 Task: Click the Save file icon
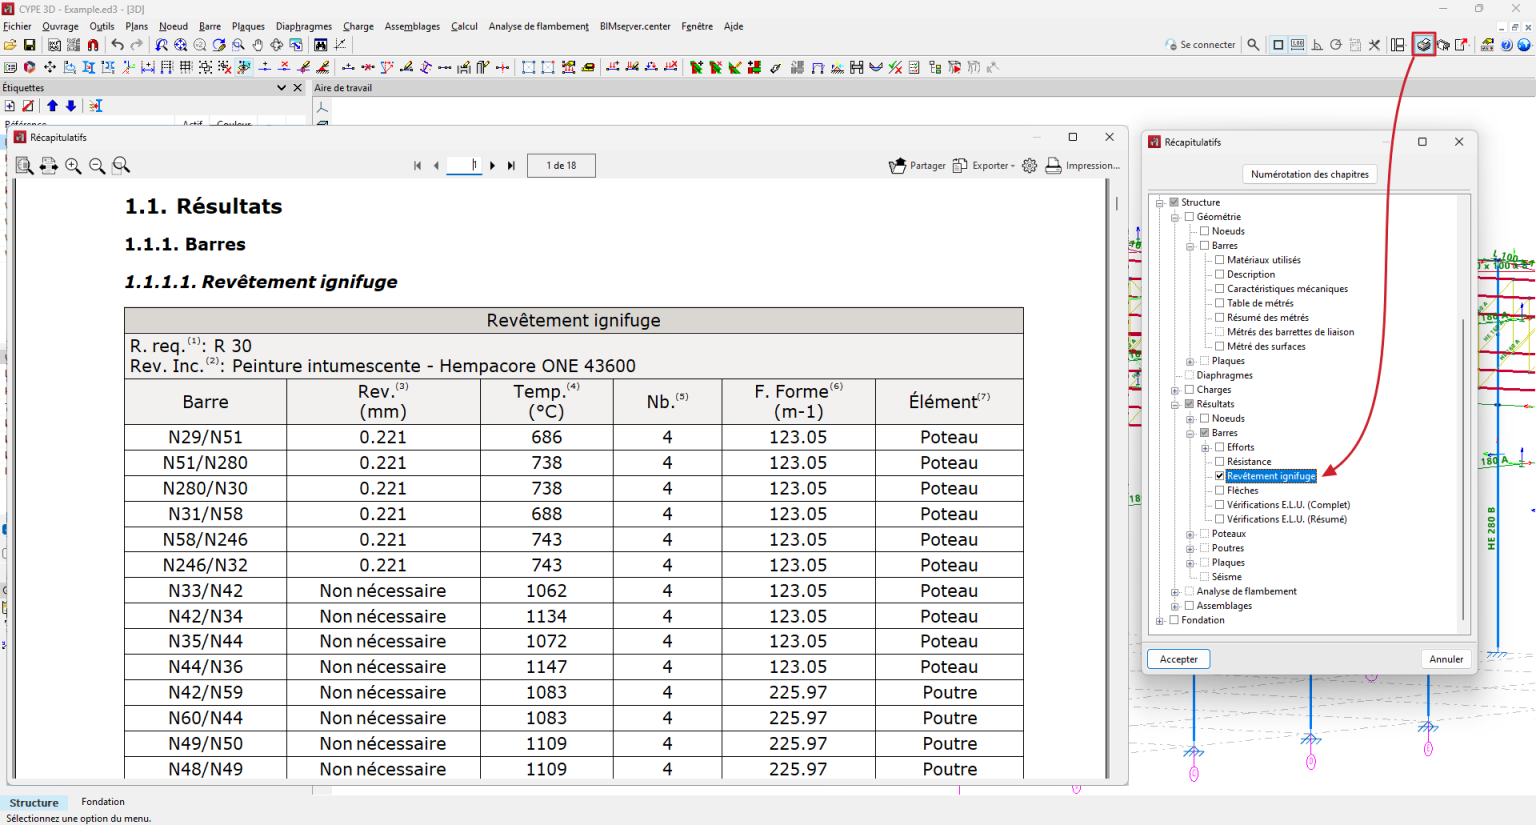[x=30, y=45]
